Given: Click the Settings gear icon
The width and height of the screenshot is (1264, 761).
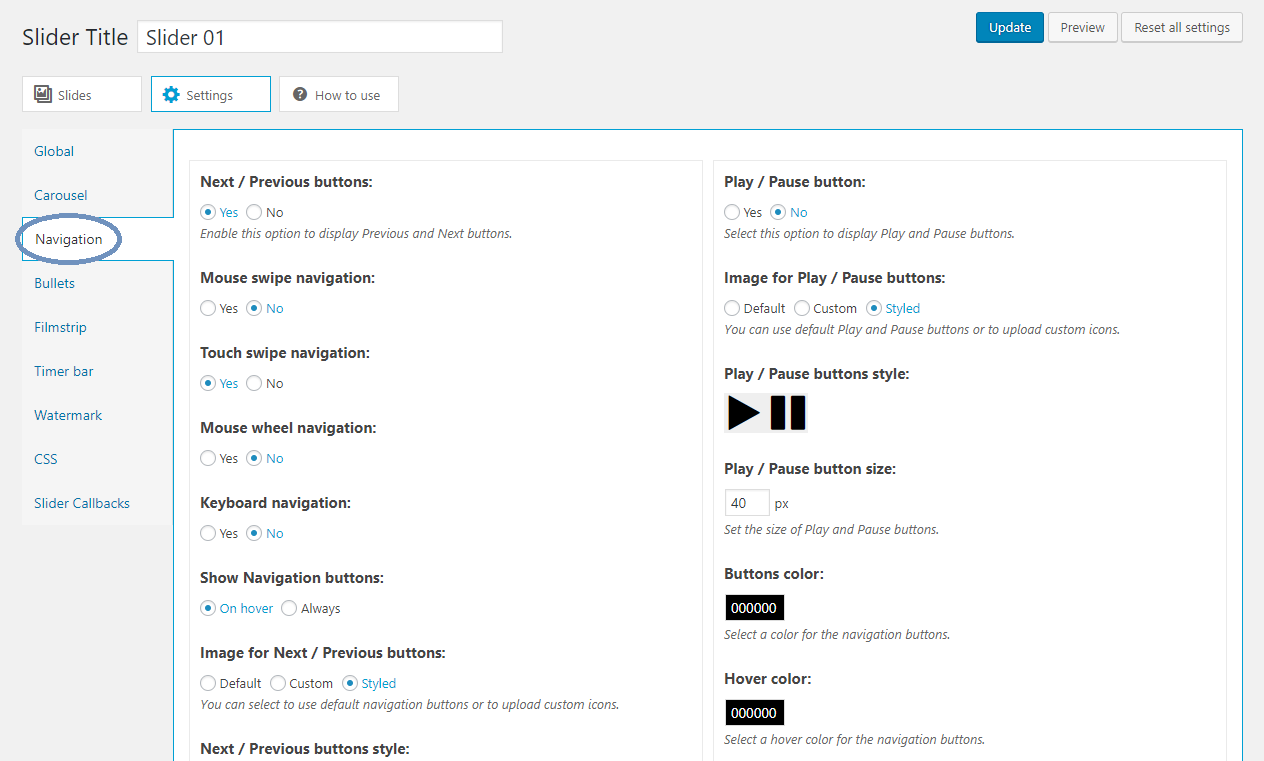Looking at the screenshot, I should coord(171,94).
